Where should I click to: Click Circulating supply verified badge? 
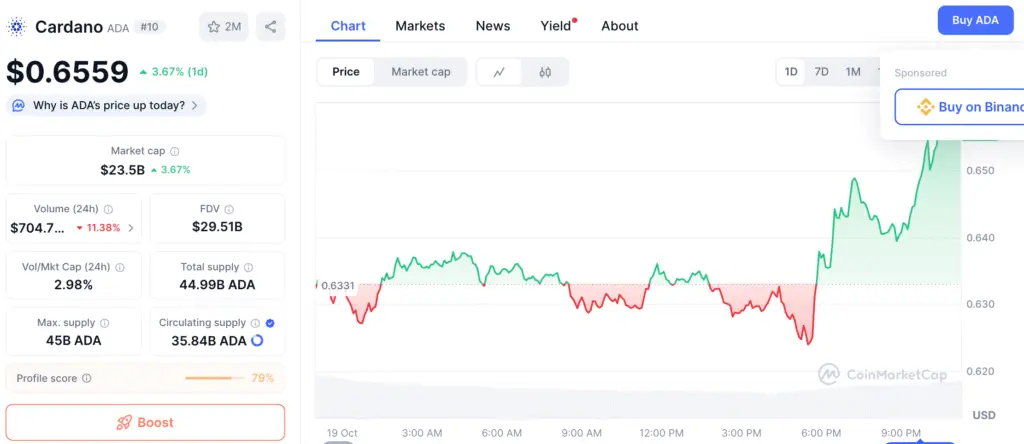272,323
